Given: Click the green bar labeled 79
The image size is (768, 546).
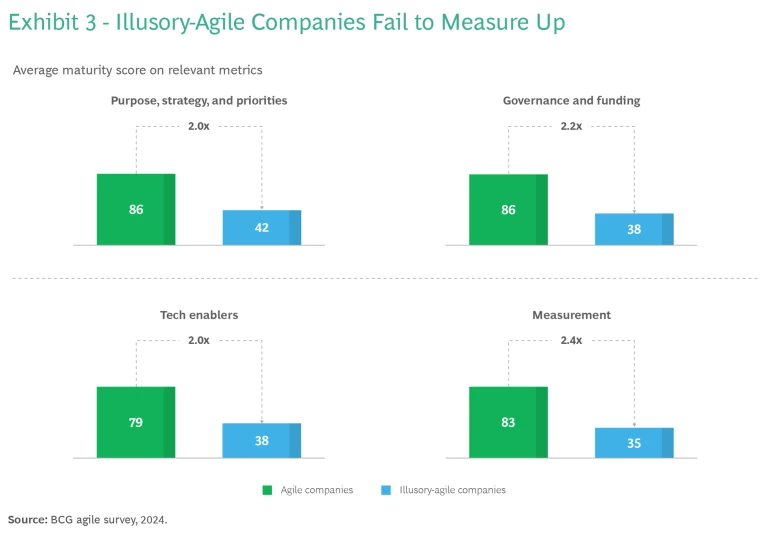Looking at the screenshot, I should [136, 422].
